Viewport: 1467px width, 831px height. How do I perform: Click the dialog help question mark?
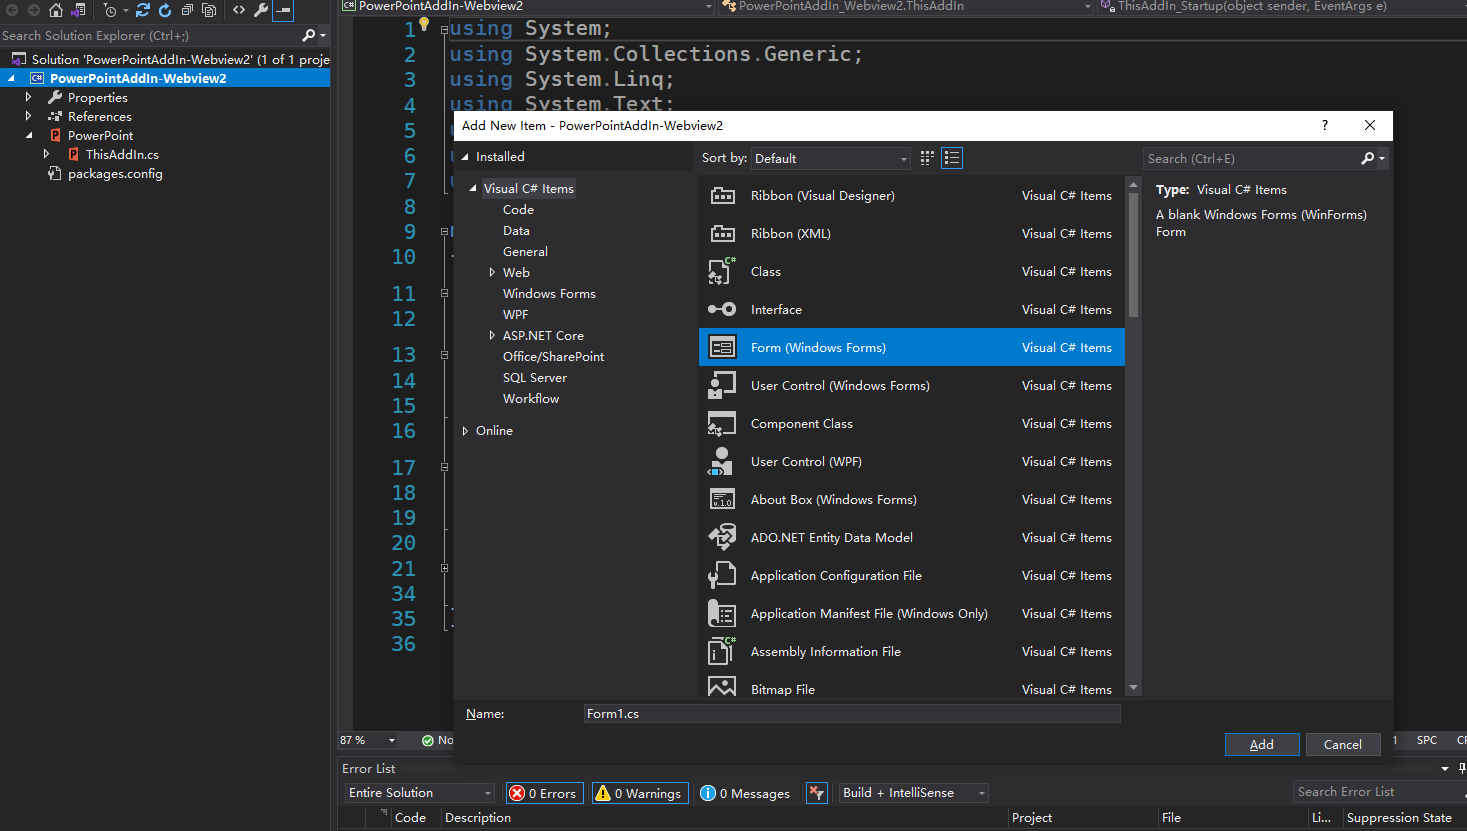tap(1325, 125)
